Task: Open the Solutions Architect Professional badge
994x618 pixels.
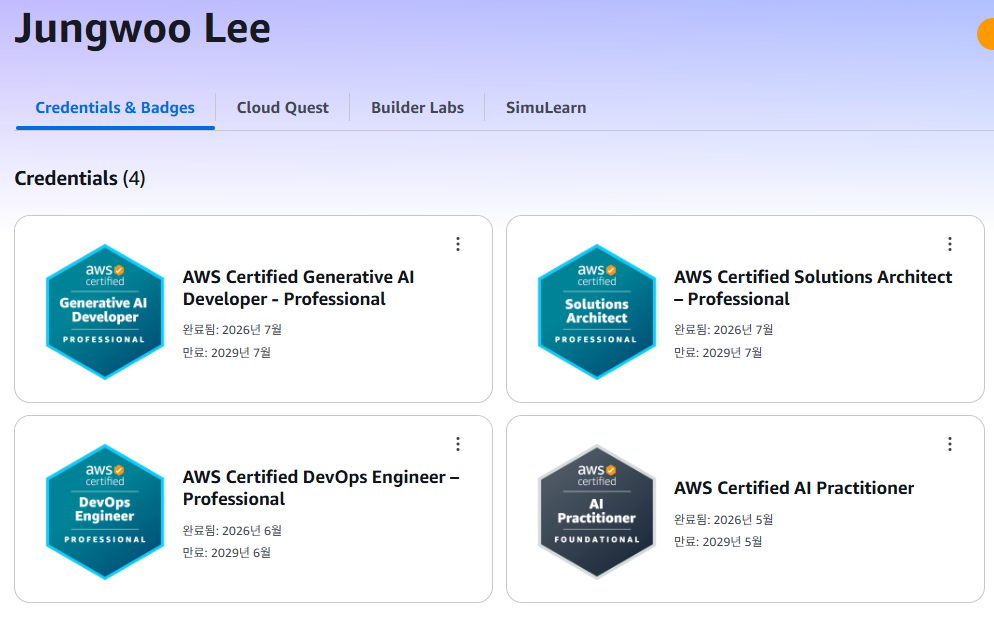Action: pyautogui.click(x=597, y=312)
